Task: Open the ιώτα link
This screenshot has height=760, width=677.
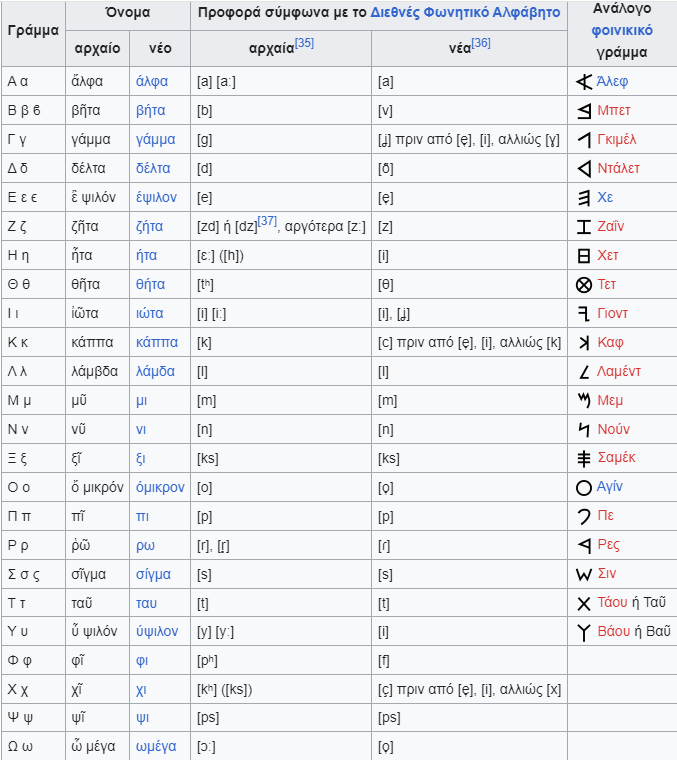Action: click(149, 313)
